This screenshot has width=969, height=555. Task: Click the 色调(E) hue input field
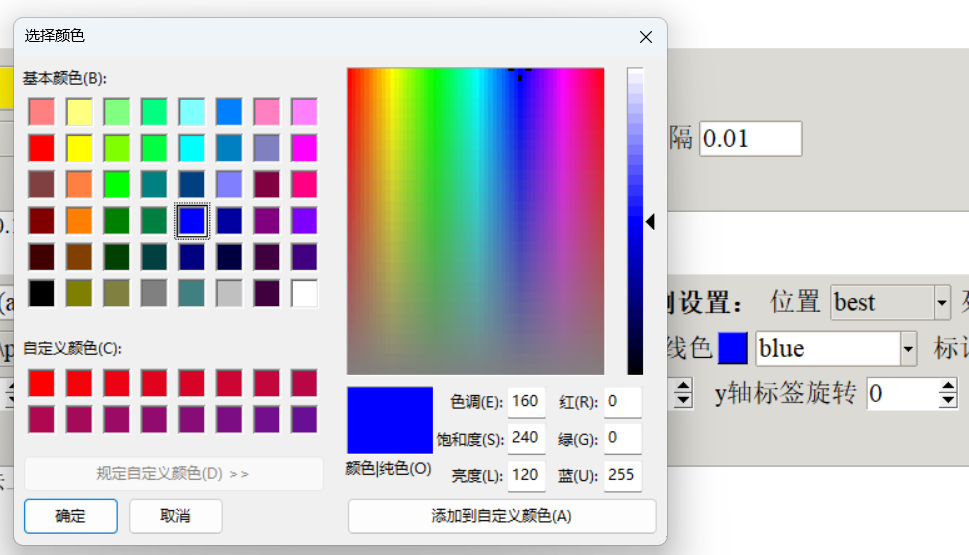[527, 402]
